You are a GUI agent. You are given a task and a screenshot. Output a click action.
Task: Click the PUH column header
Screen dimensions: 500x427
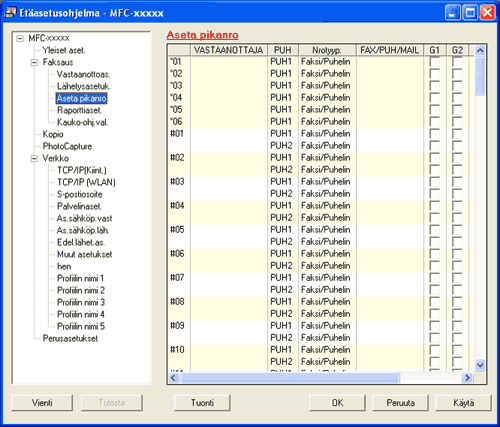[x=283, y=50]
